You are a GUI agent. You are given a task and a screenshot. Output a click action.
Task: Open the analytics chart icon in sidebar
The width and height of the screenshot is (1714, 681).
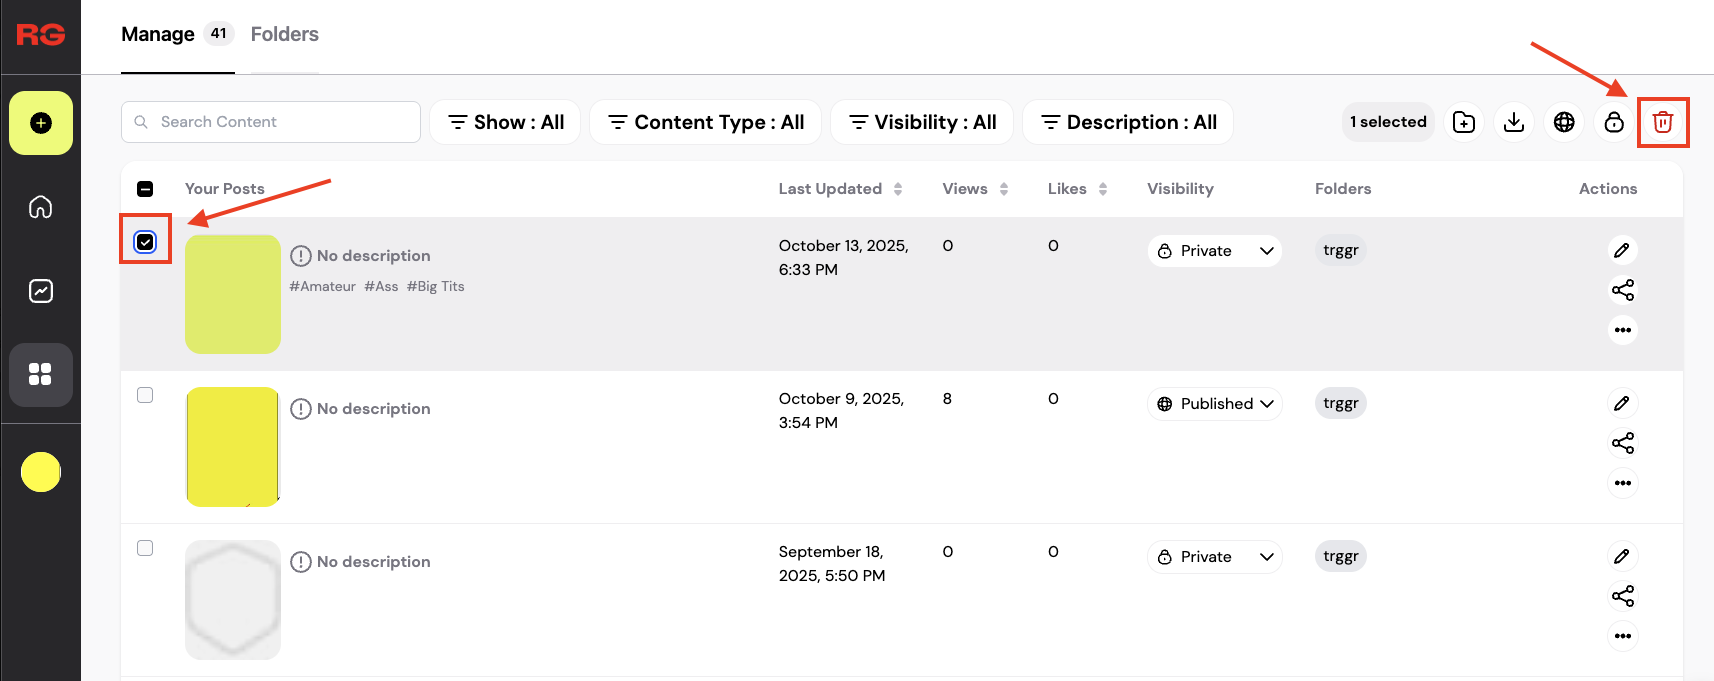[41, 291]
